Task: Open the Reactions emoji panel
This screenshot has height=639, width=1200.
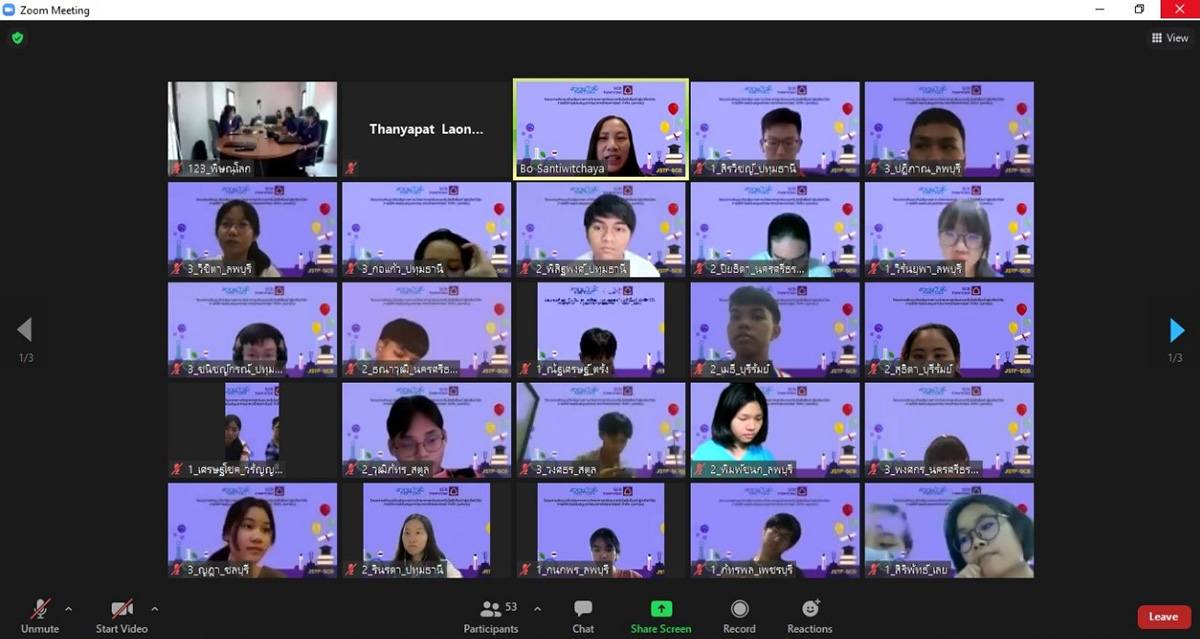Action: (809, 613)
